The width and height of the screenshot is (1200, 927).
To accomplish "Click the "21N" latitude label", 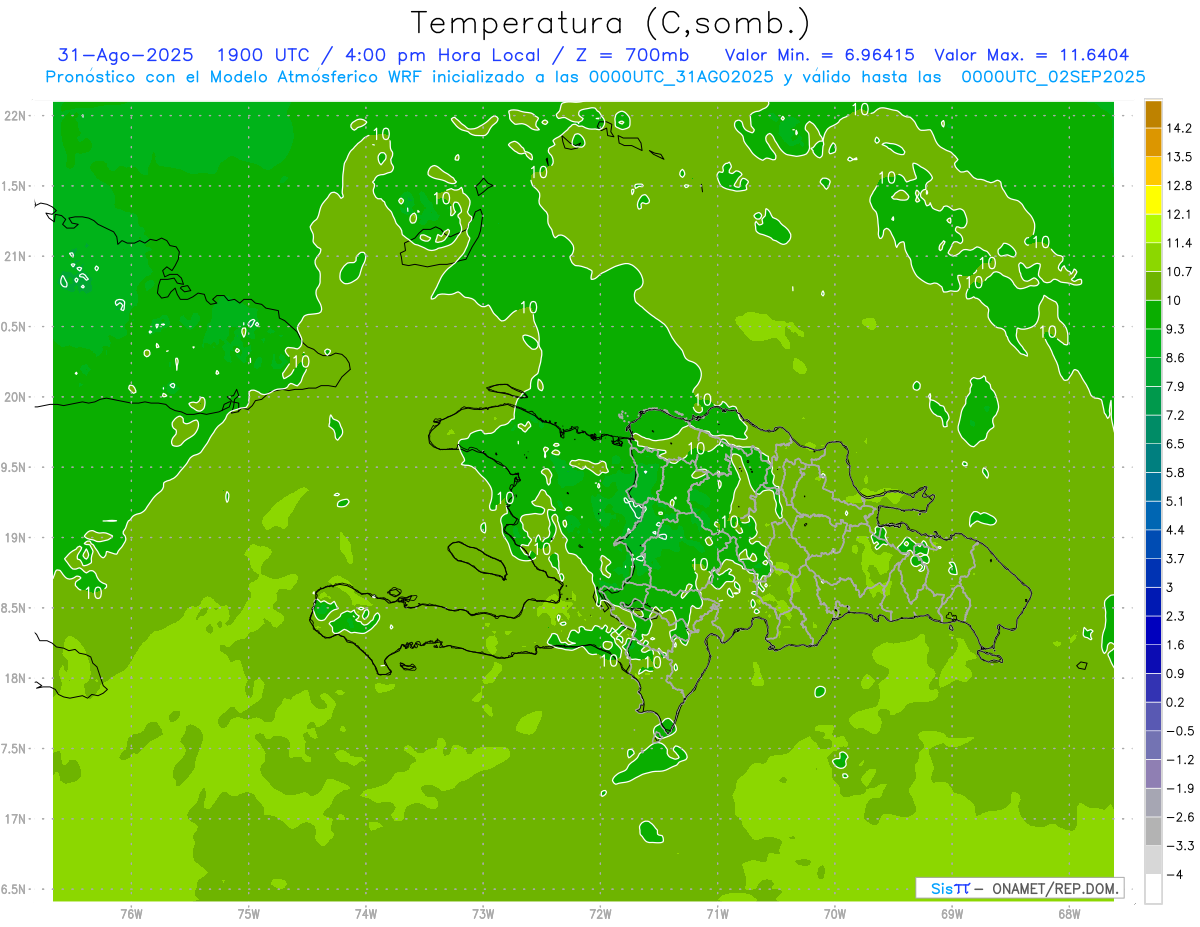I will [x=14, y=256].
